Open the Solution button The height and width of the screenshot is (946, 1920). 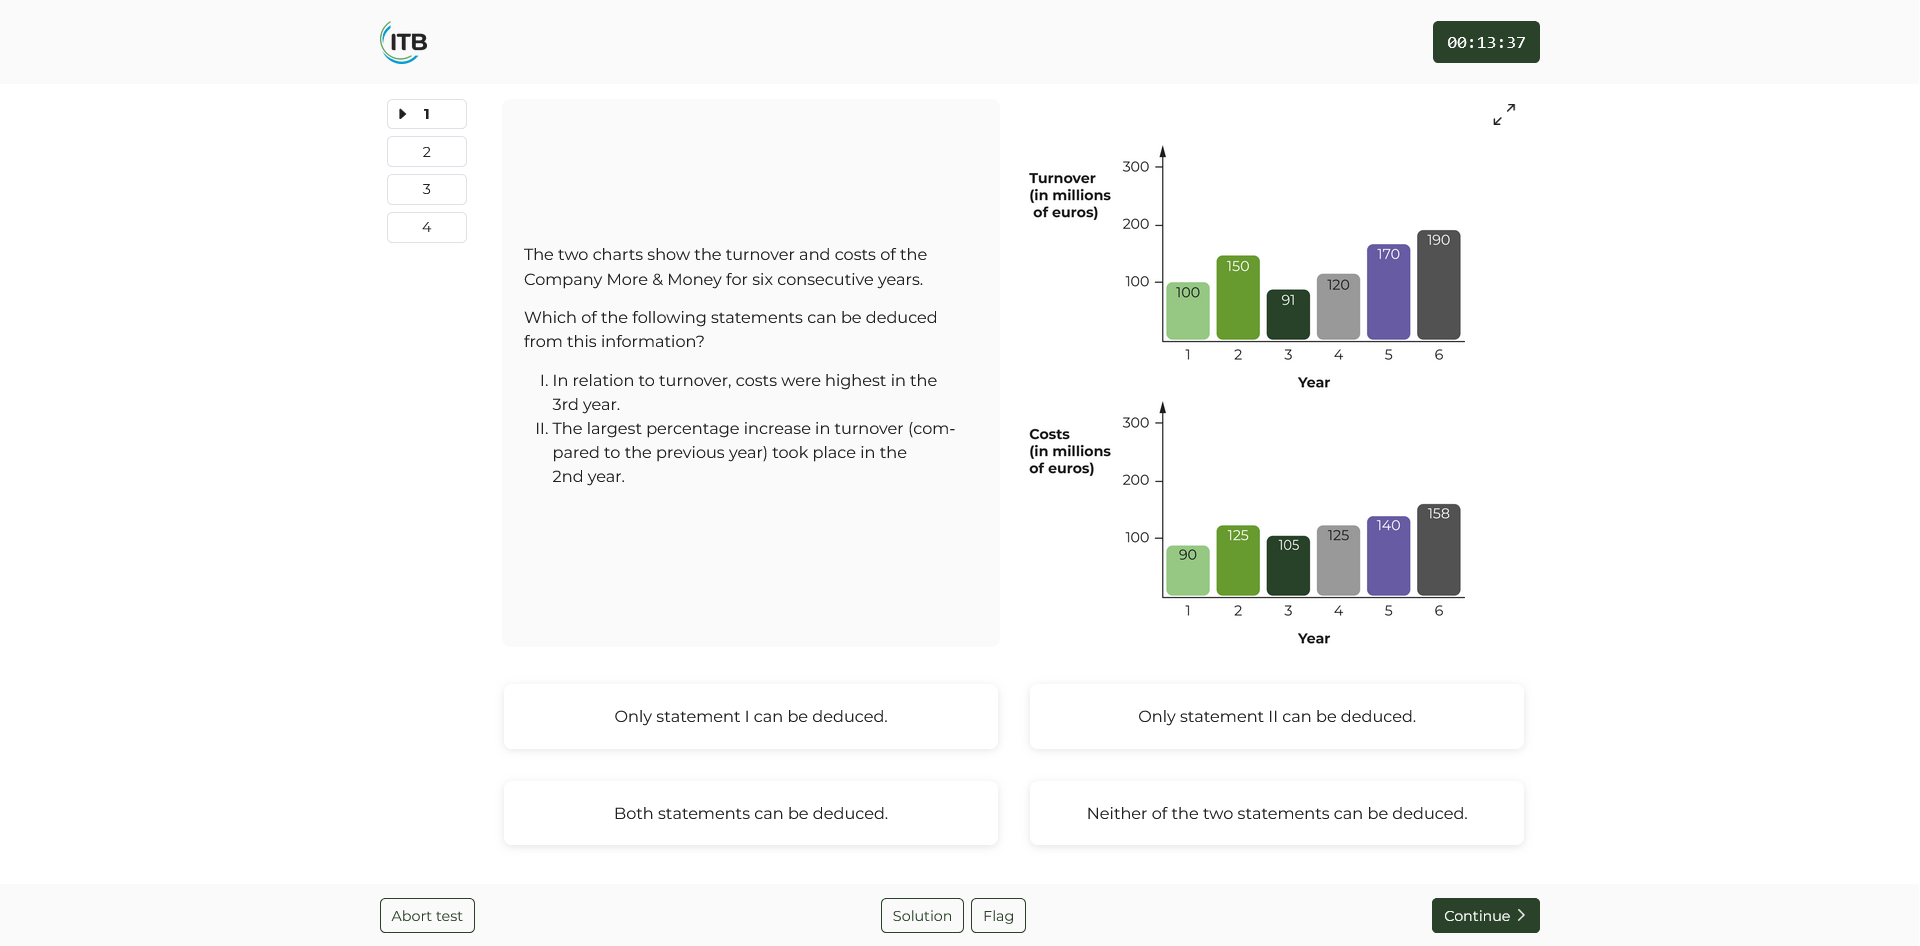coord(922,915)
